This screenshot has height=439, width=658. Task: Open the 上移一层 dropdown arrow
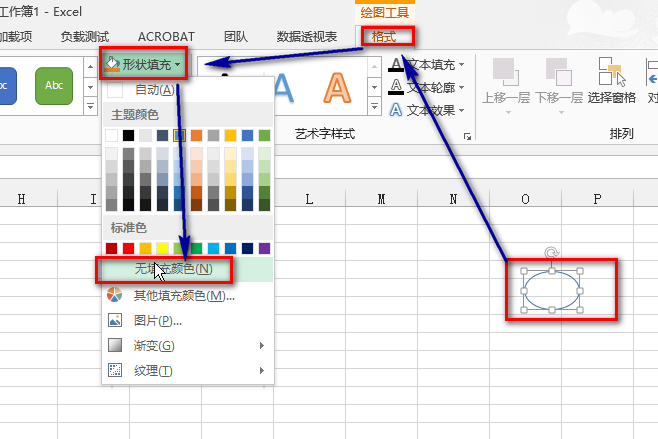coord(509,112)
